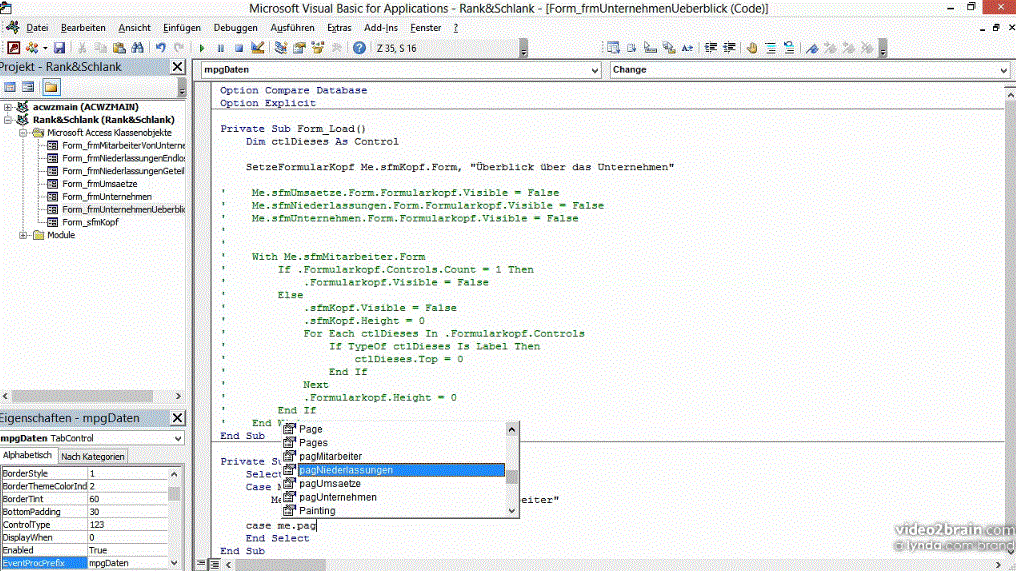Screen dimensions: 1016x571
Task: Open the Debuggen menu
Action: [235, 28]
